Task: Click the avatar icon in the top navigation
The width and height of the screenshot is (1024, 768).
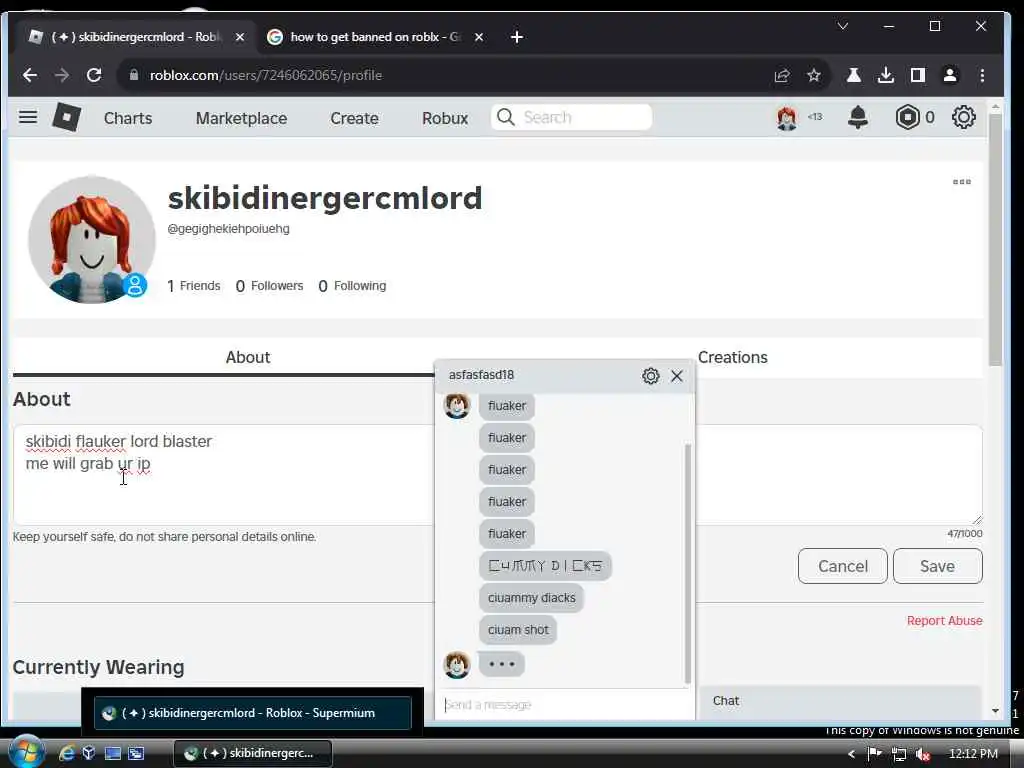Action: click(x=787, y=118)
